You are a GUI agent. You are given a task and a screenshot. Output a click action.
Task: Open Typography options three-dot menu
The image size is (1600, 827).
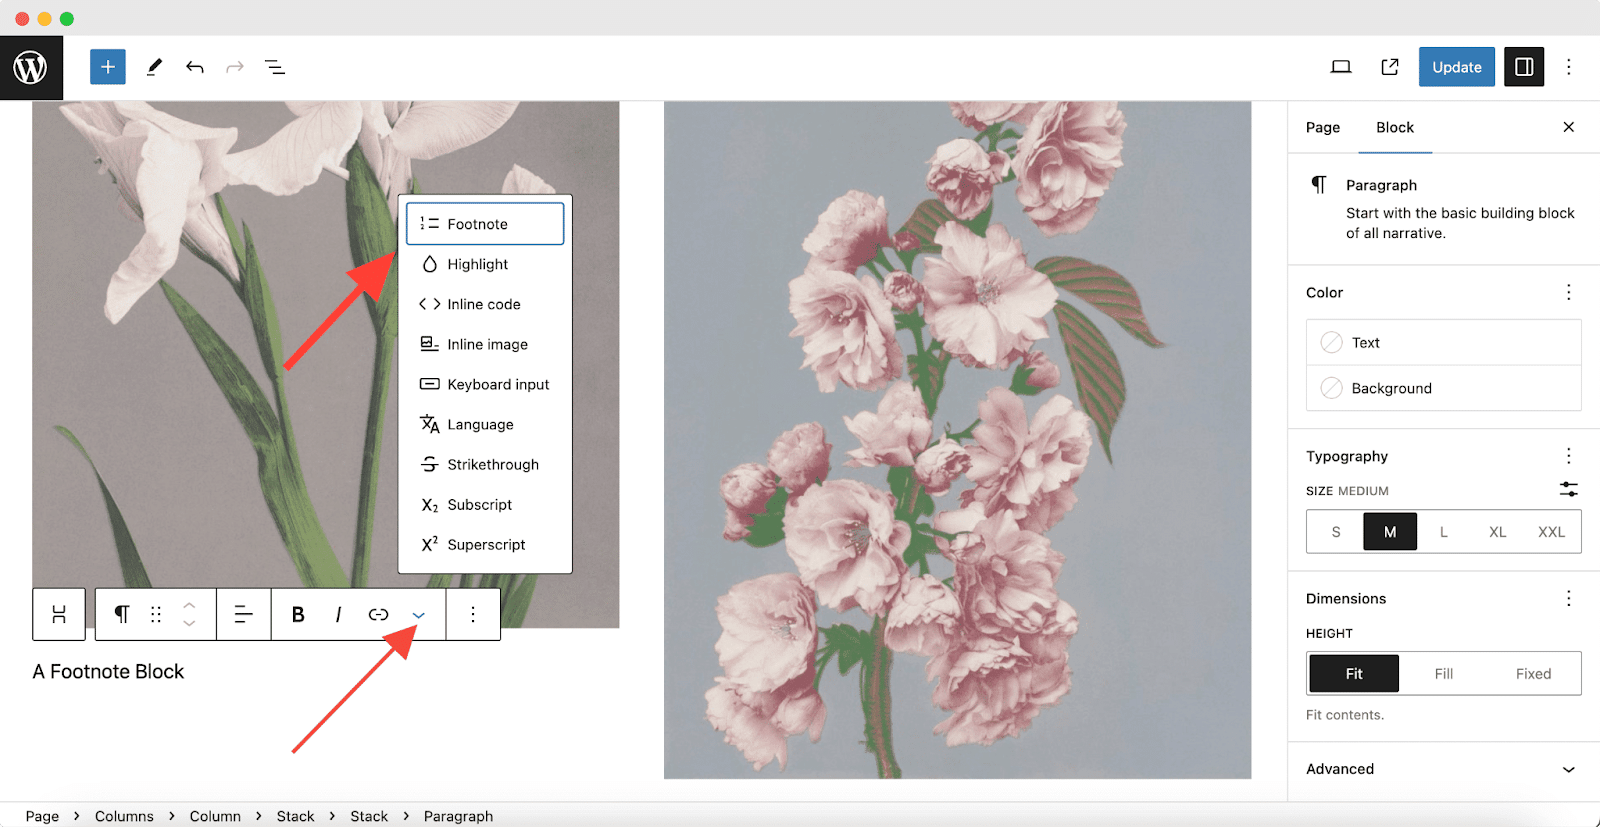point(1569,456)
